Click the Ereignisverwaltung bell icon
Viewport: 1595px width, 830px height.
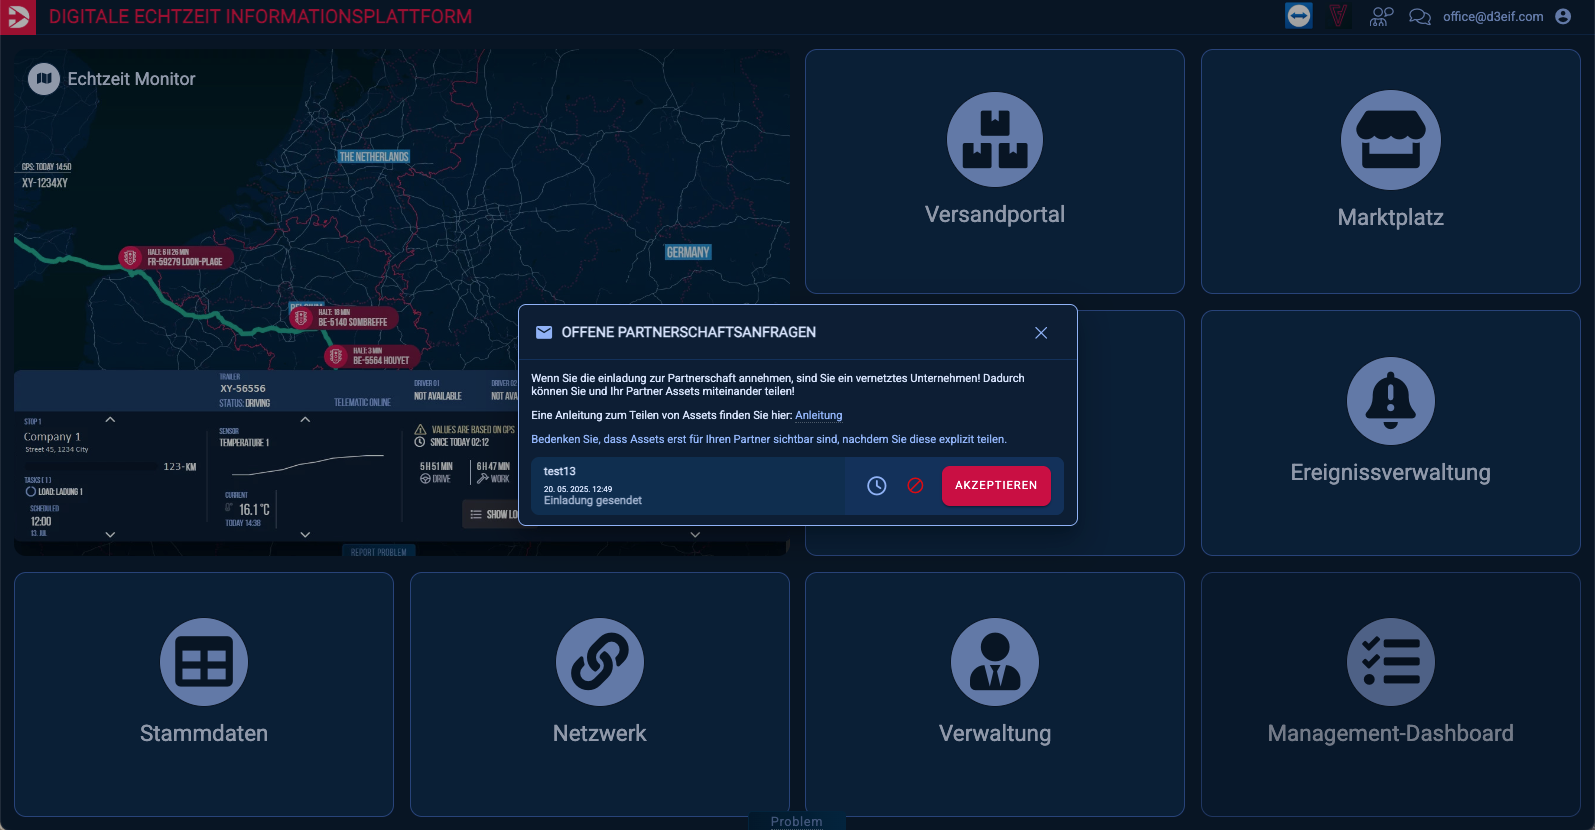(1390, 401)
